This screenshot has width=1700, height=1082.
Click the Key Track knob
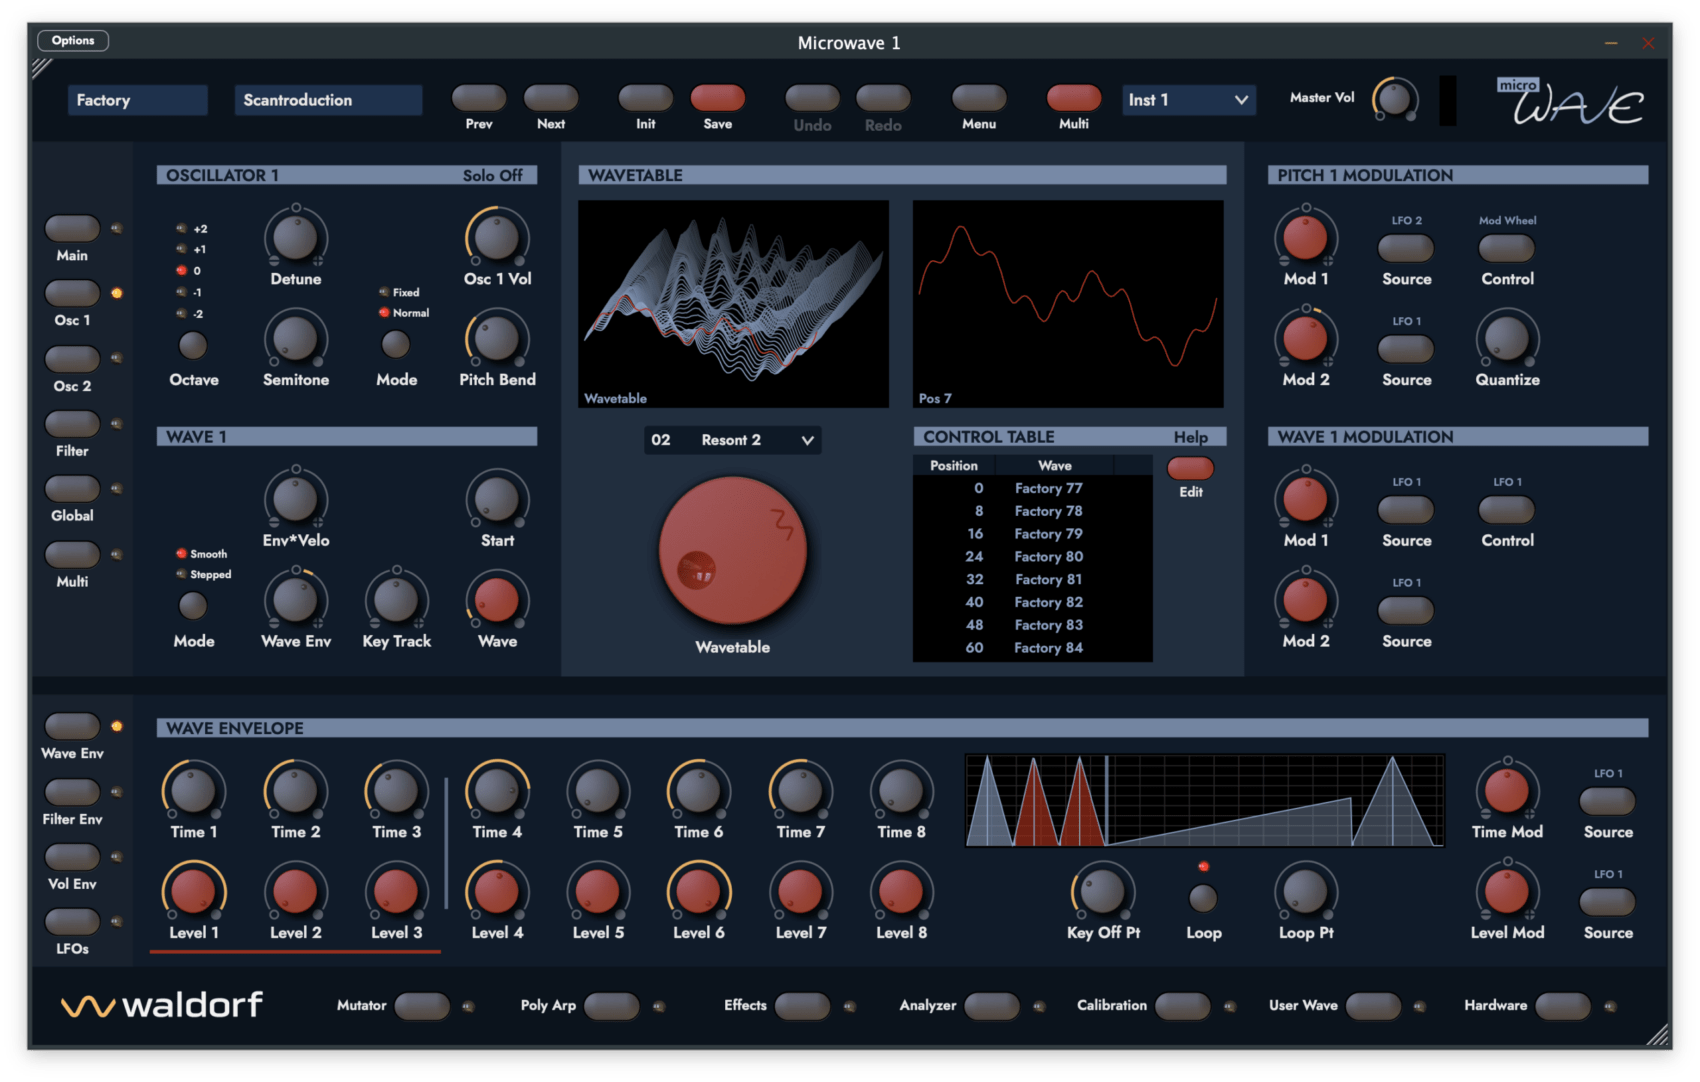(x=396, y=600)
